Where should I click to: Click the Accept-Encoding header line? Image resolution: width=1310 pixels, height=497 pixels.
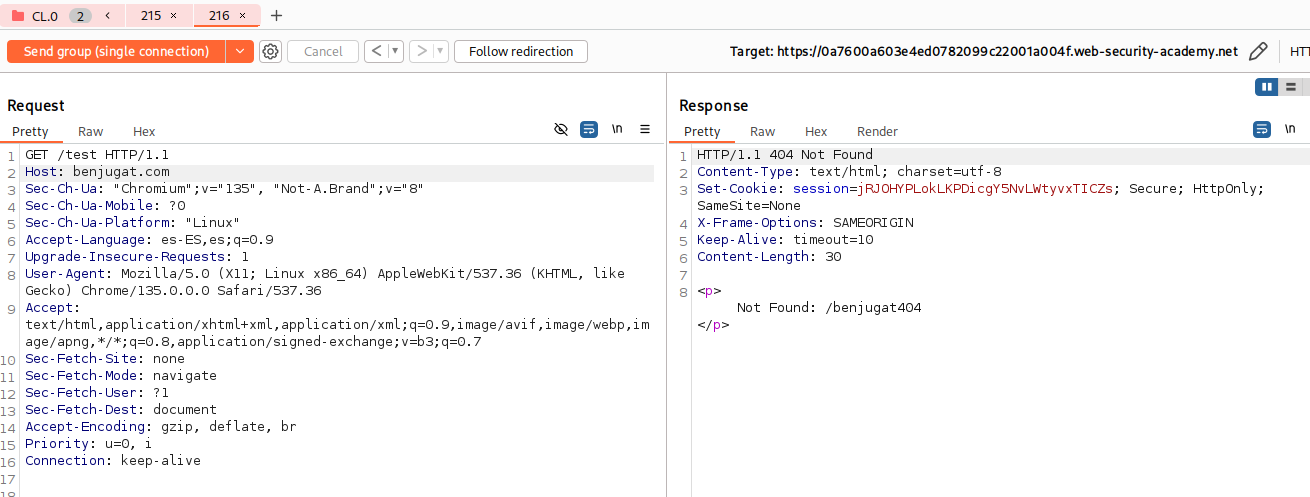(161, 427)
